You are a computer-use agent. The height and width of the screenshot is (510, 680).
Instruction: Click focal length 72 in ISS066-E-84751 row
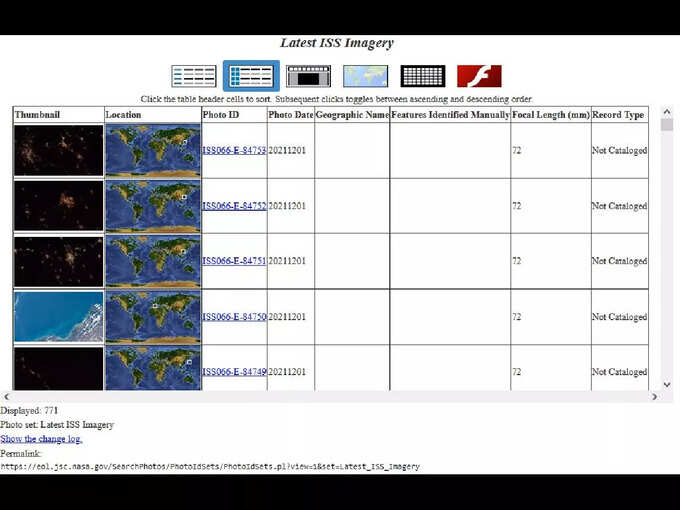click(x=517, y=261)
